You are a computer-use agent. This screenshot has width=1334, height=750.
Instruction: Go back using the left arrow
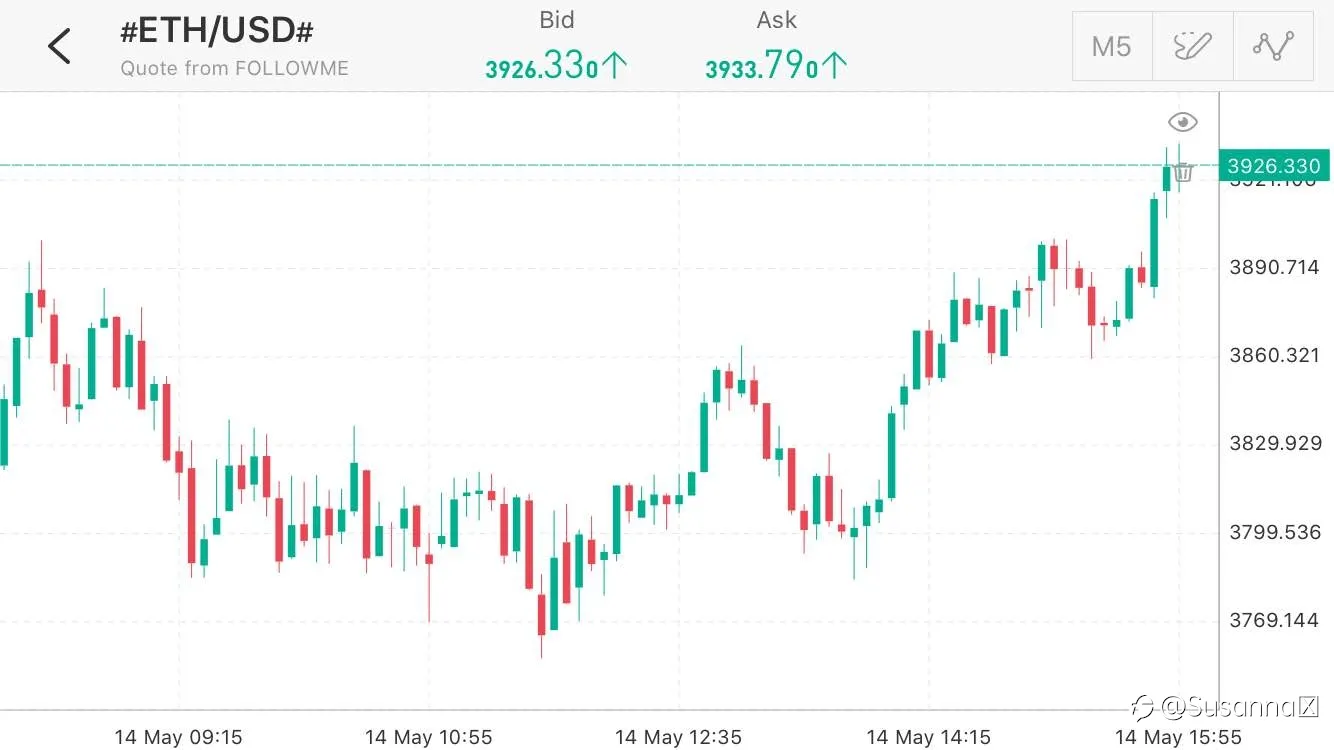[60, 46]
